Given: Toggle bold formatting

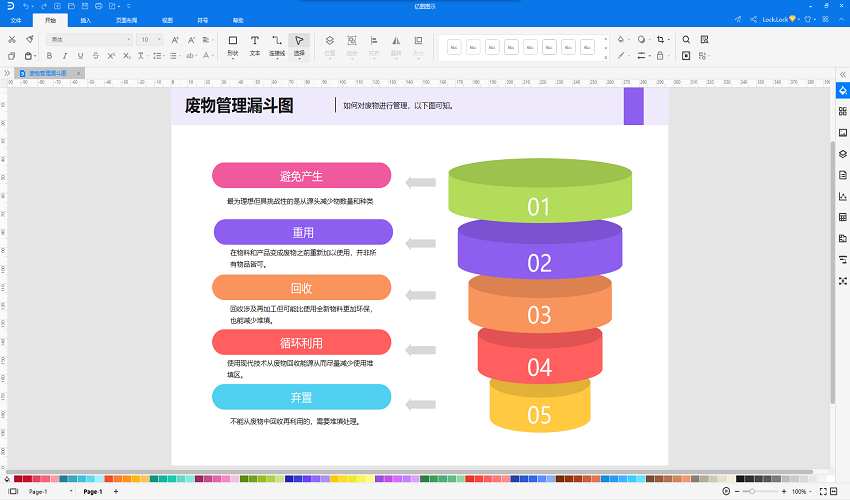Looking at the screenshot, I should pos(49,56).
